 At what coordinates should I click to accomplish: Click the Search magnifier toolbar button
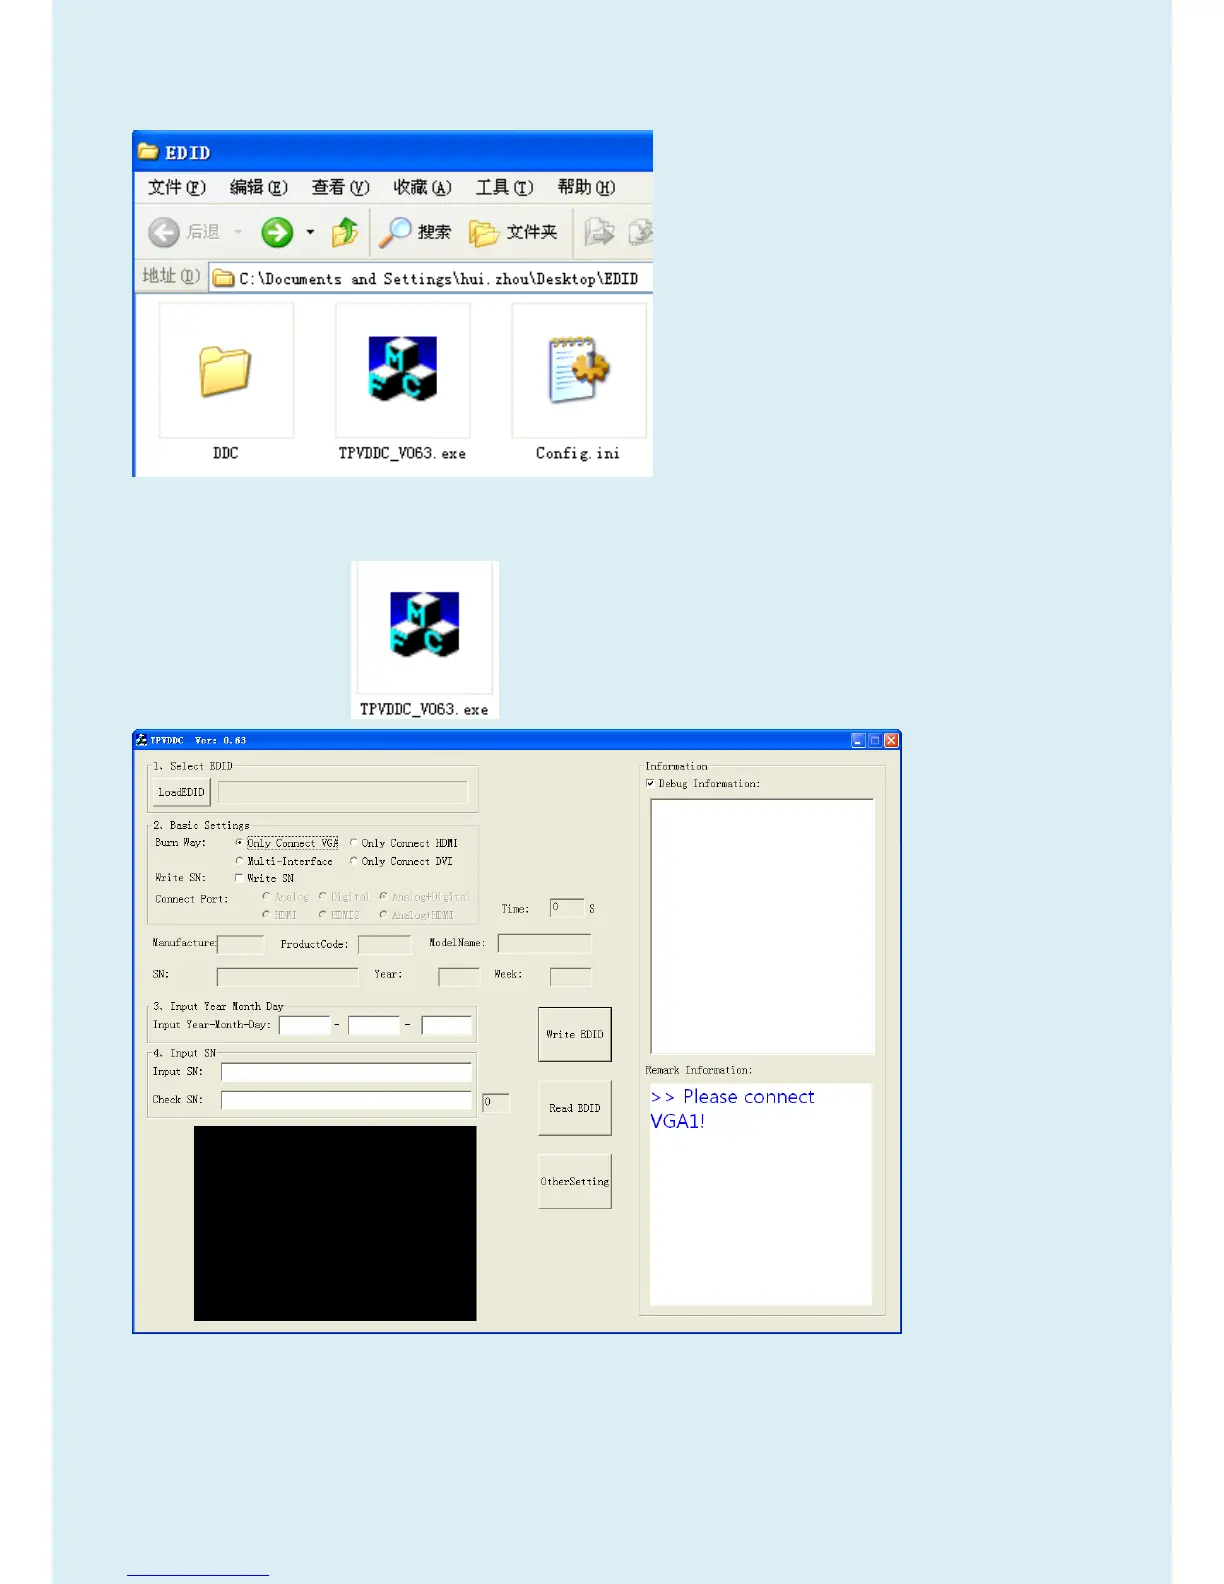[415, 232]
